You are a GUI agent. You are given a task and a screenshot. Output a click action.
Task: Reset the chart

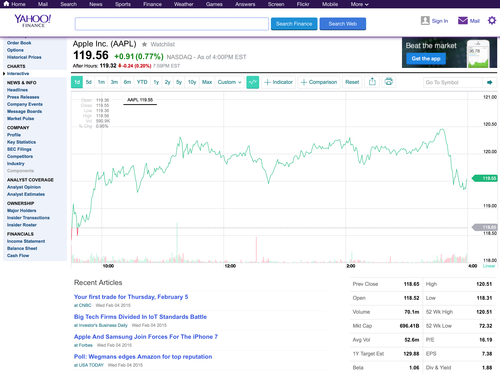(x=352, y=82)
